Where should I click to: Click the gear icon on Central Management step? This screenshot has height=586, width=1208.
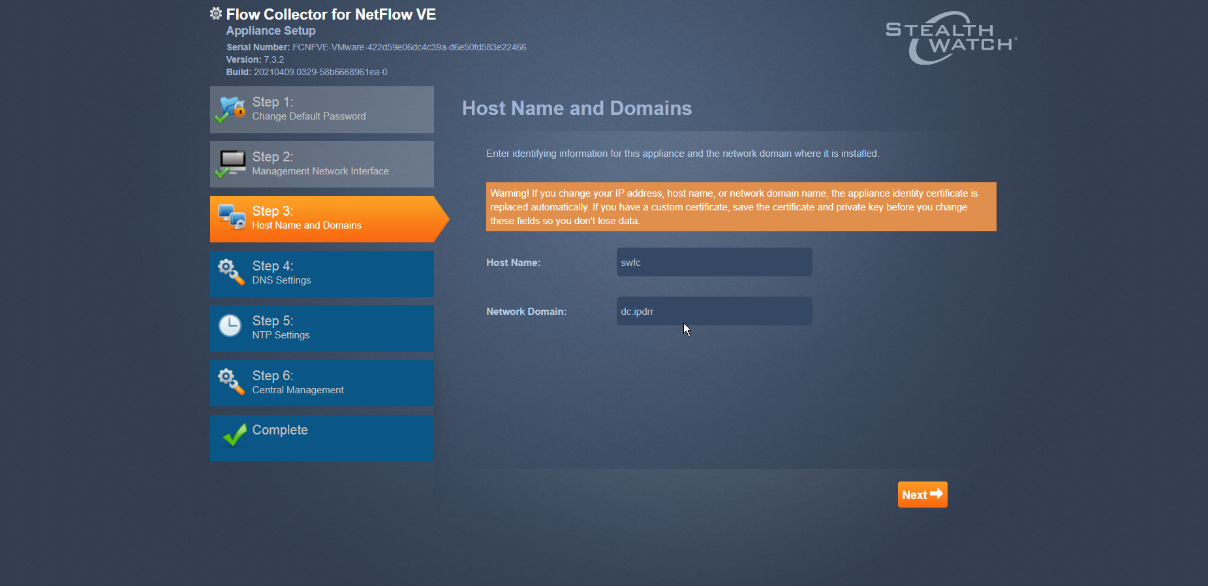[230, 378]
